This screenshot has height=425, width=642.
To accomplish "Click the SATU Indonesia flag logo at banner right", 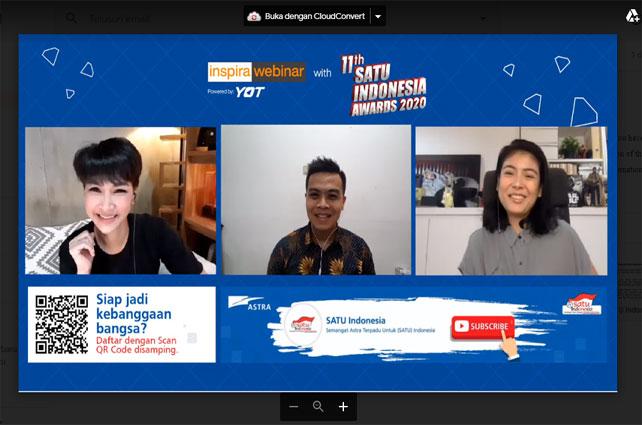I will point(582,304).
